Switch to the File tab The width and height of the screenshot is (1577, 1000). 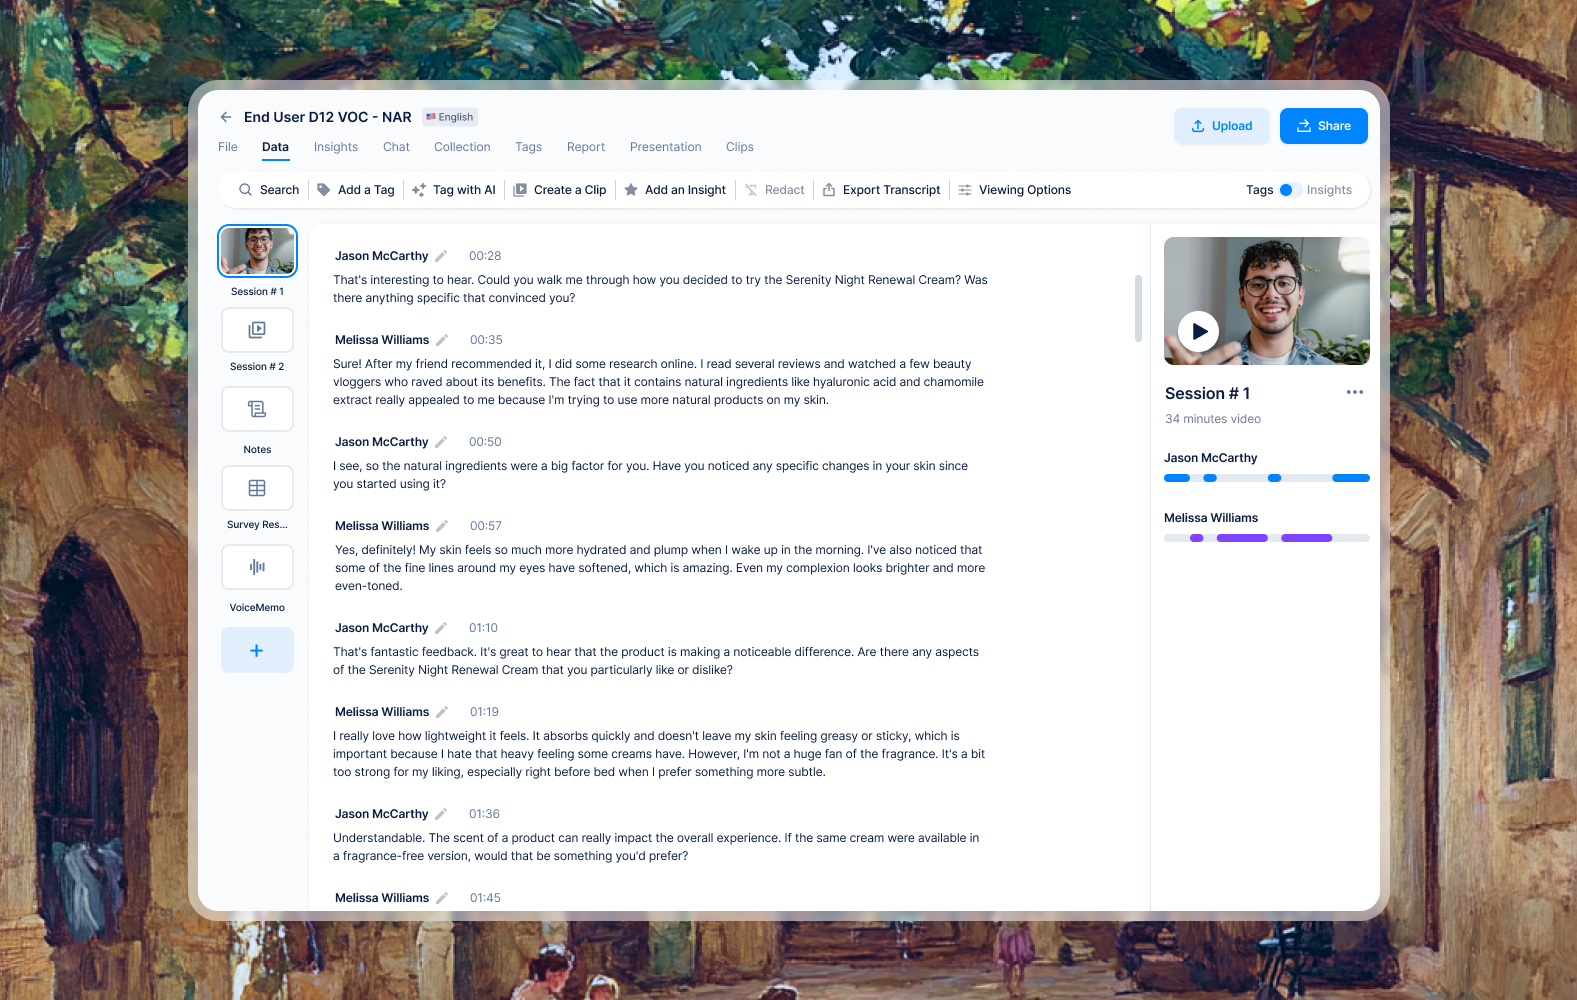228,147
